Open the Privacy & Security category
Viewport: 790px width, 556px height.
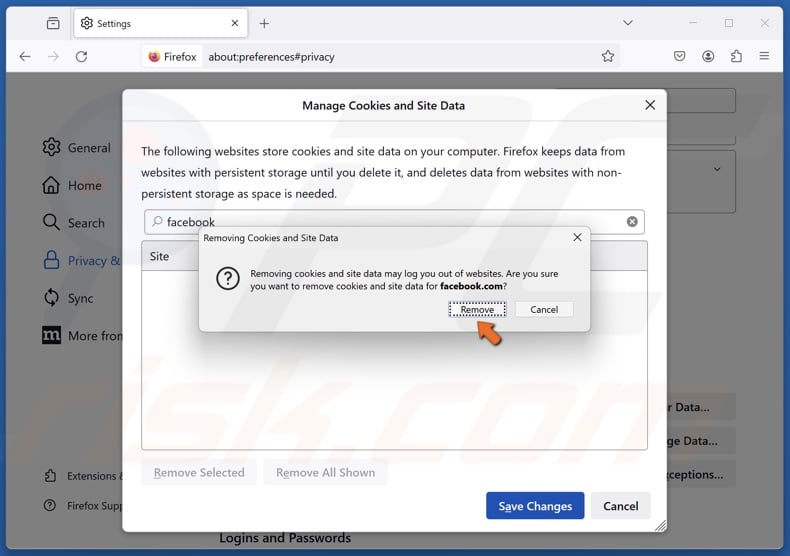81,260
